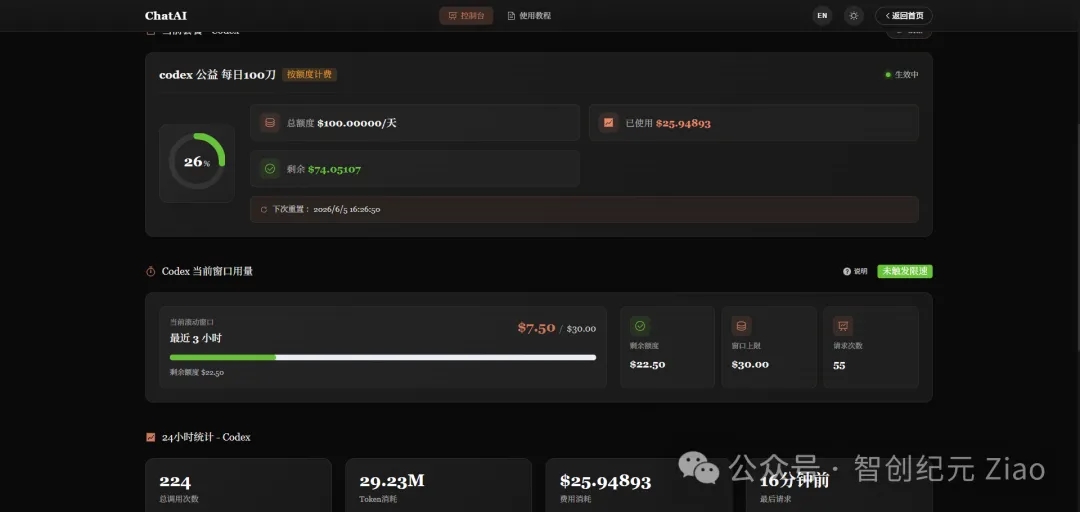Open the 使用教程 tutorial tab
This screenshot has width=1080, height=512.
[529, 16]
